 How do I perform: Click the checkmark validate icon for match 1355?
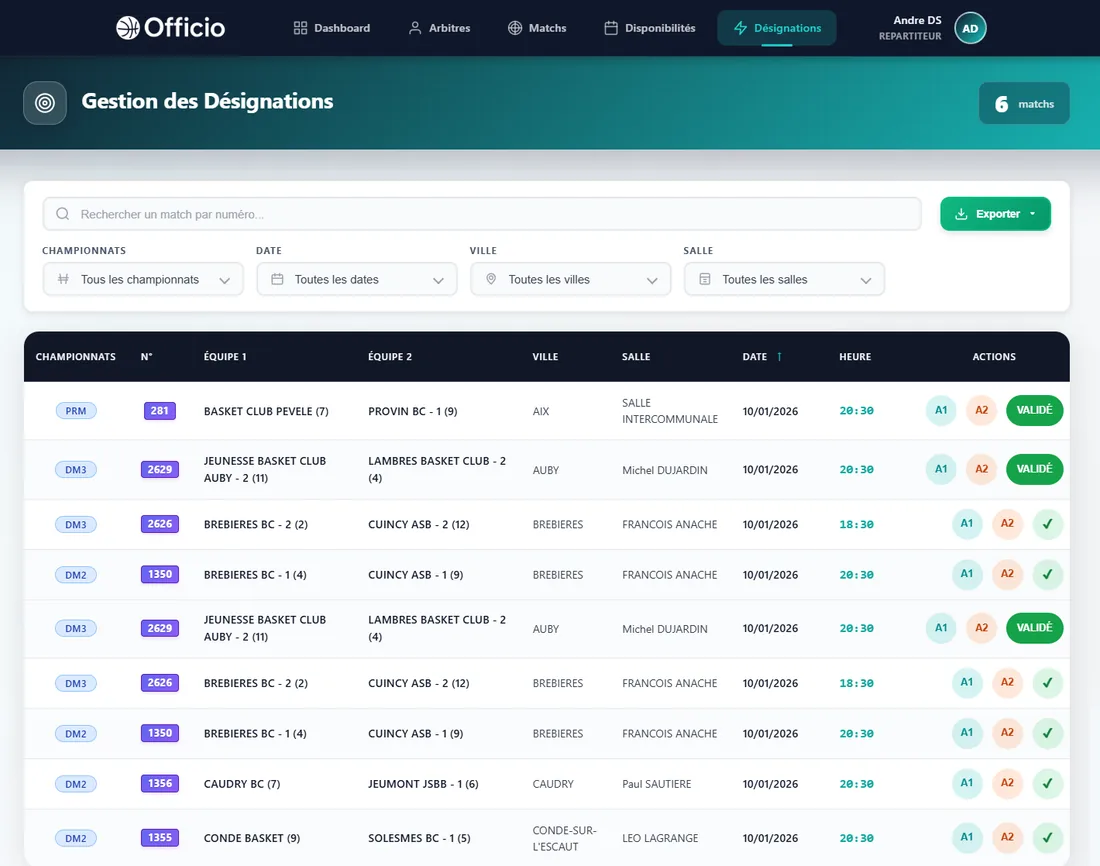pos(1047,837)
